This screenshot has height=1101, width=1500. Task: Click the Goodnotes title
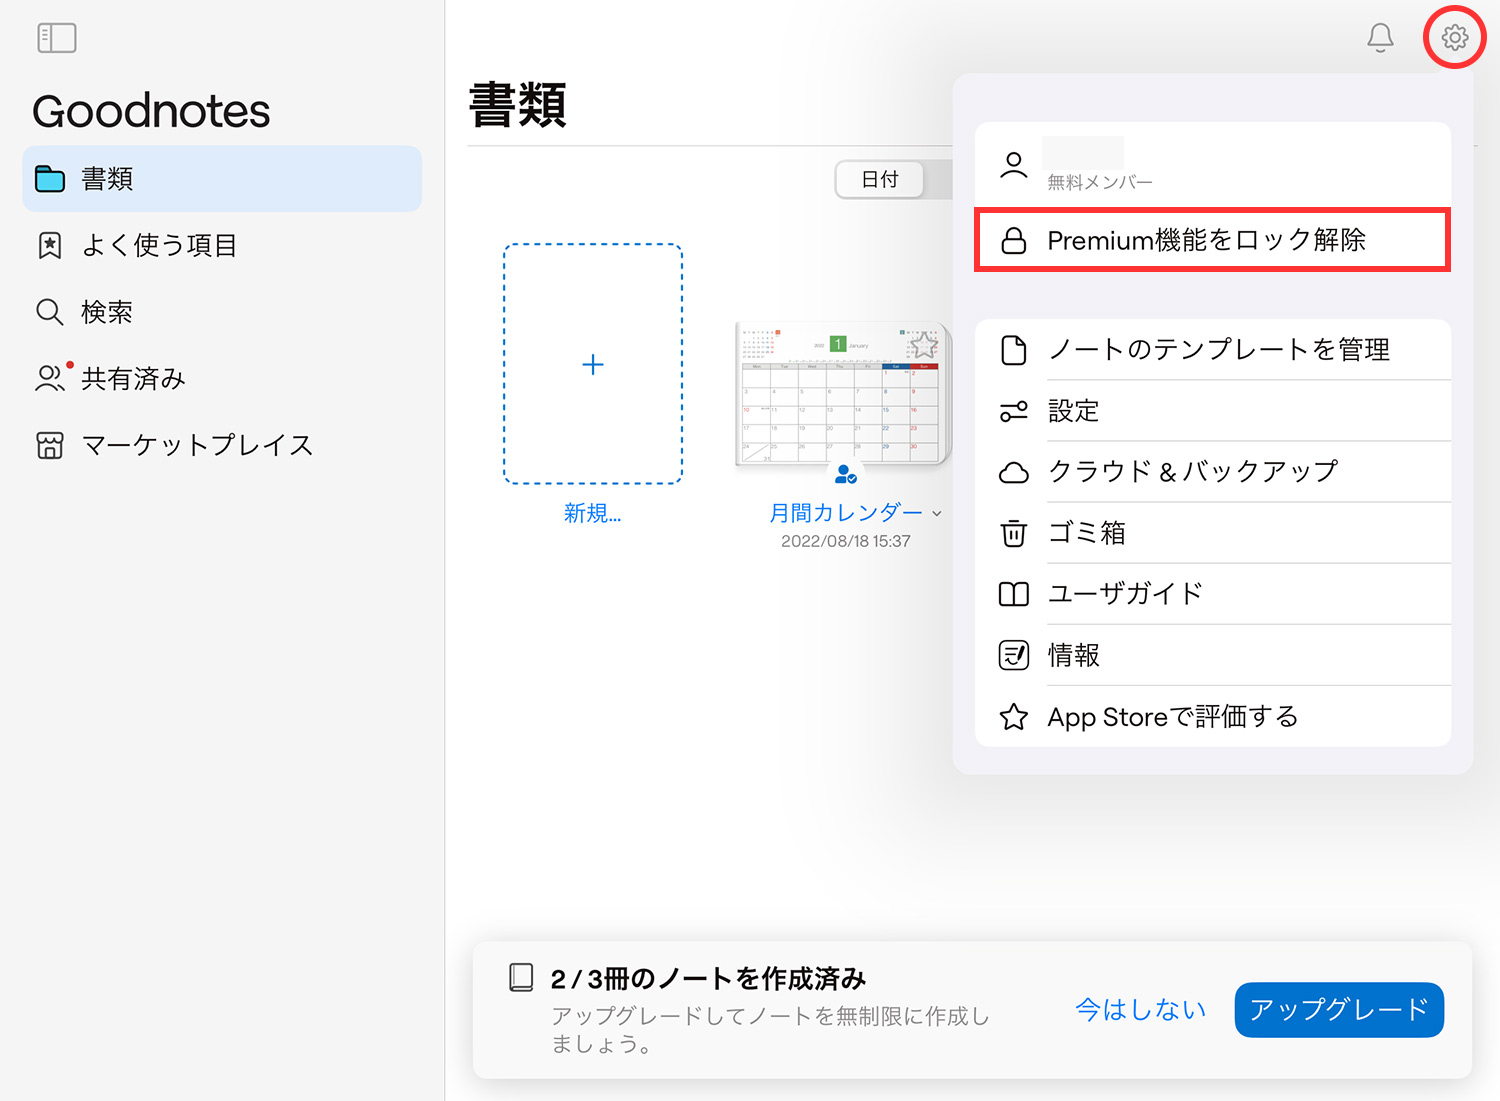pos(151,111)
